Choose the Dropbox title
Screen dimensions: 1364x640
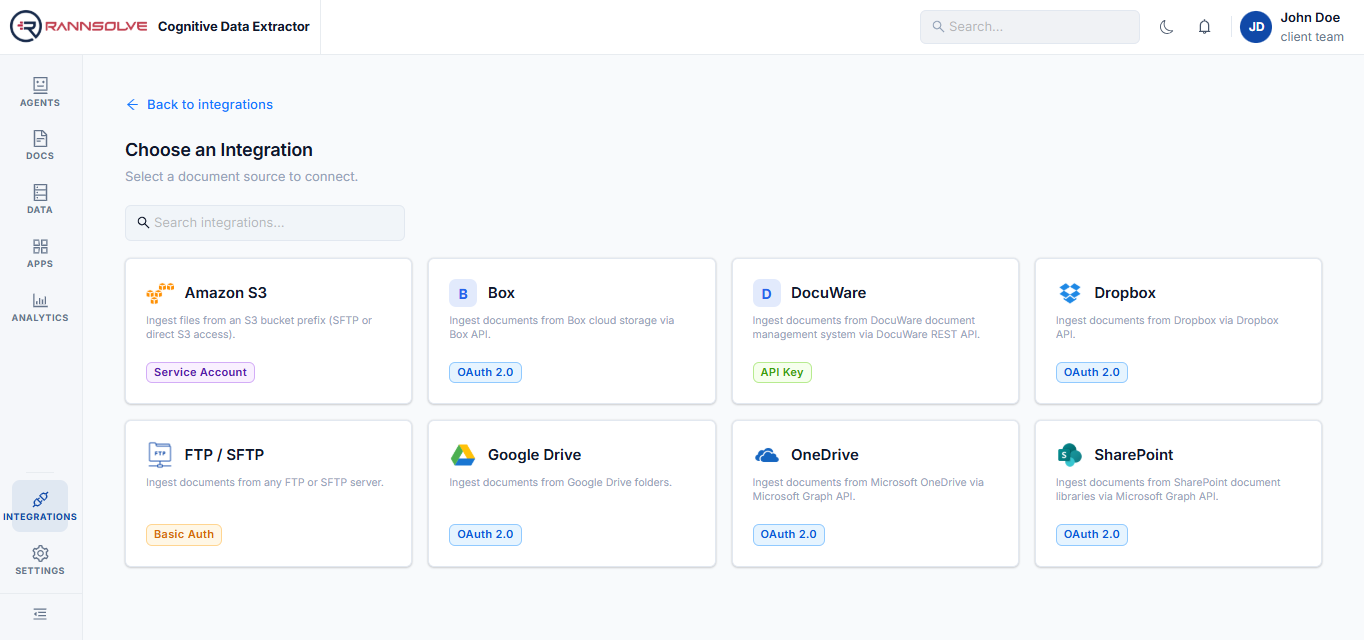click(x=1125, y=293)
